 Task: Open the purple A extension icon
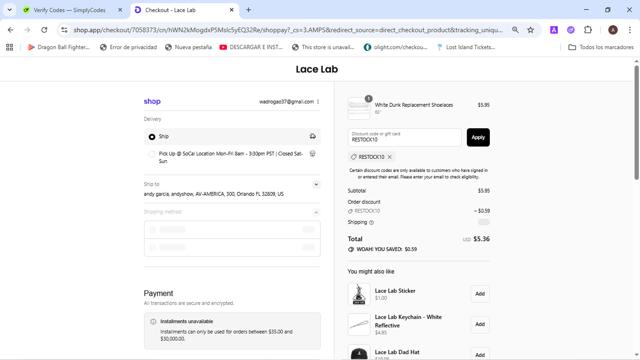(x=554, y=30)
